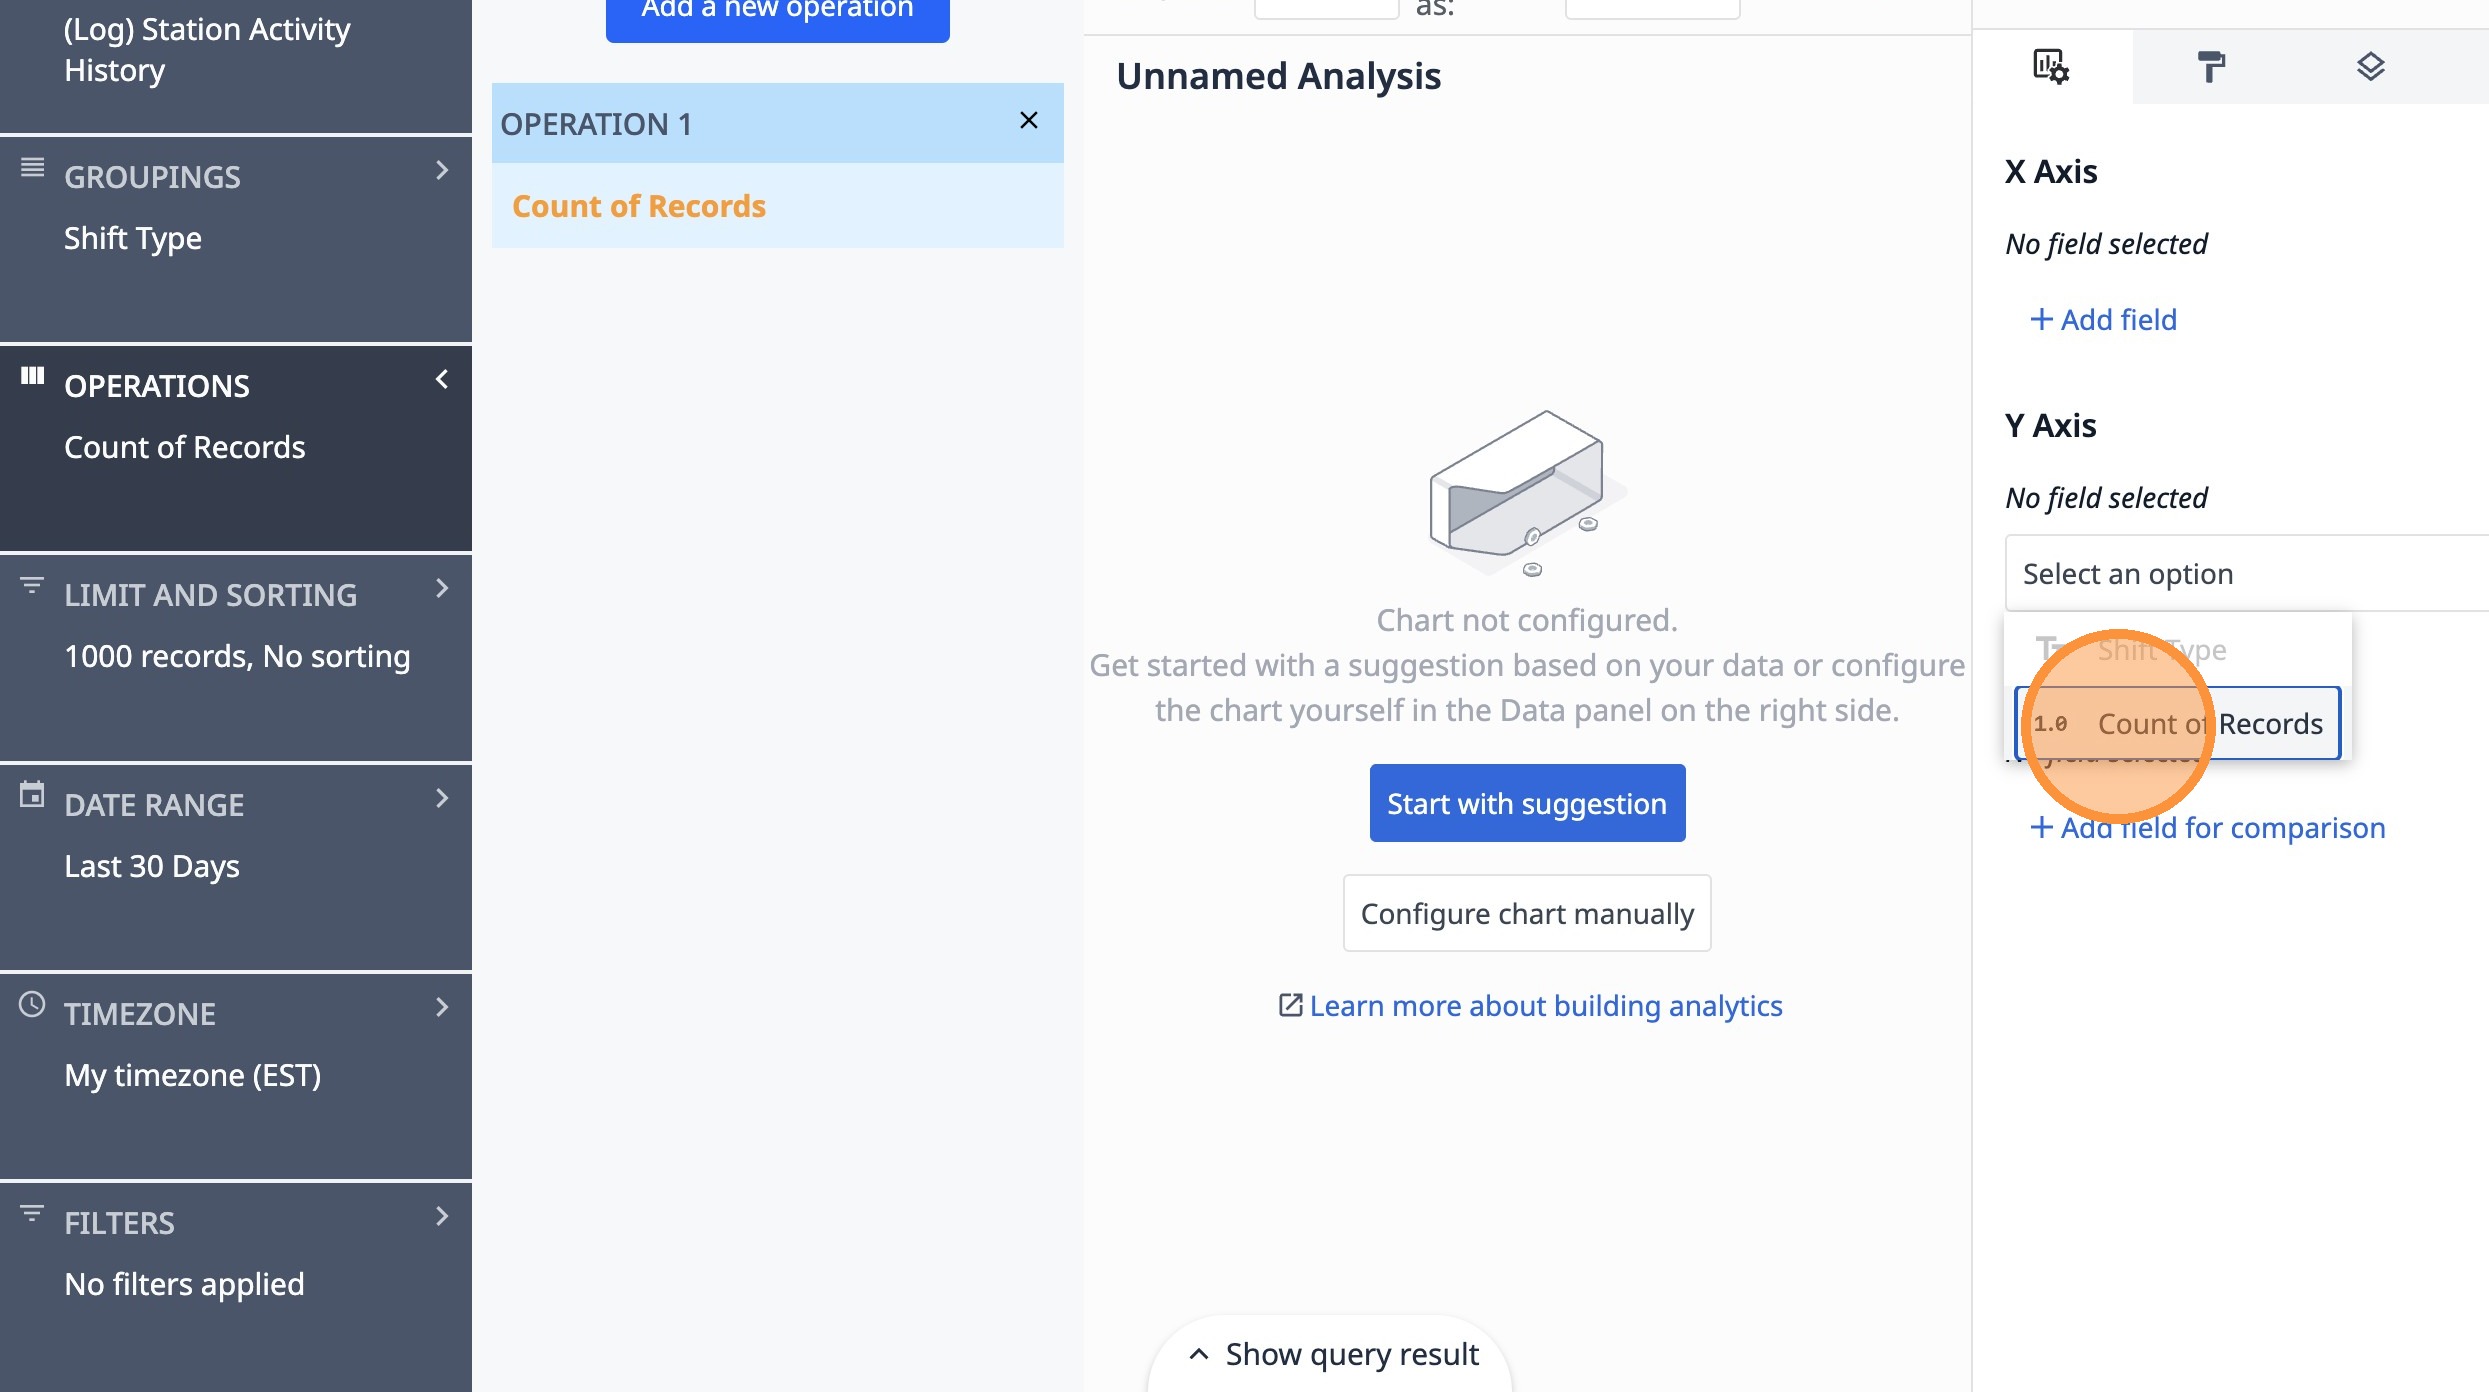Switch to the paint roller format tab
The width and height of the screenshot is (2489, 1392).
(2211, 67)
